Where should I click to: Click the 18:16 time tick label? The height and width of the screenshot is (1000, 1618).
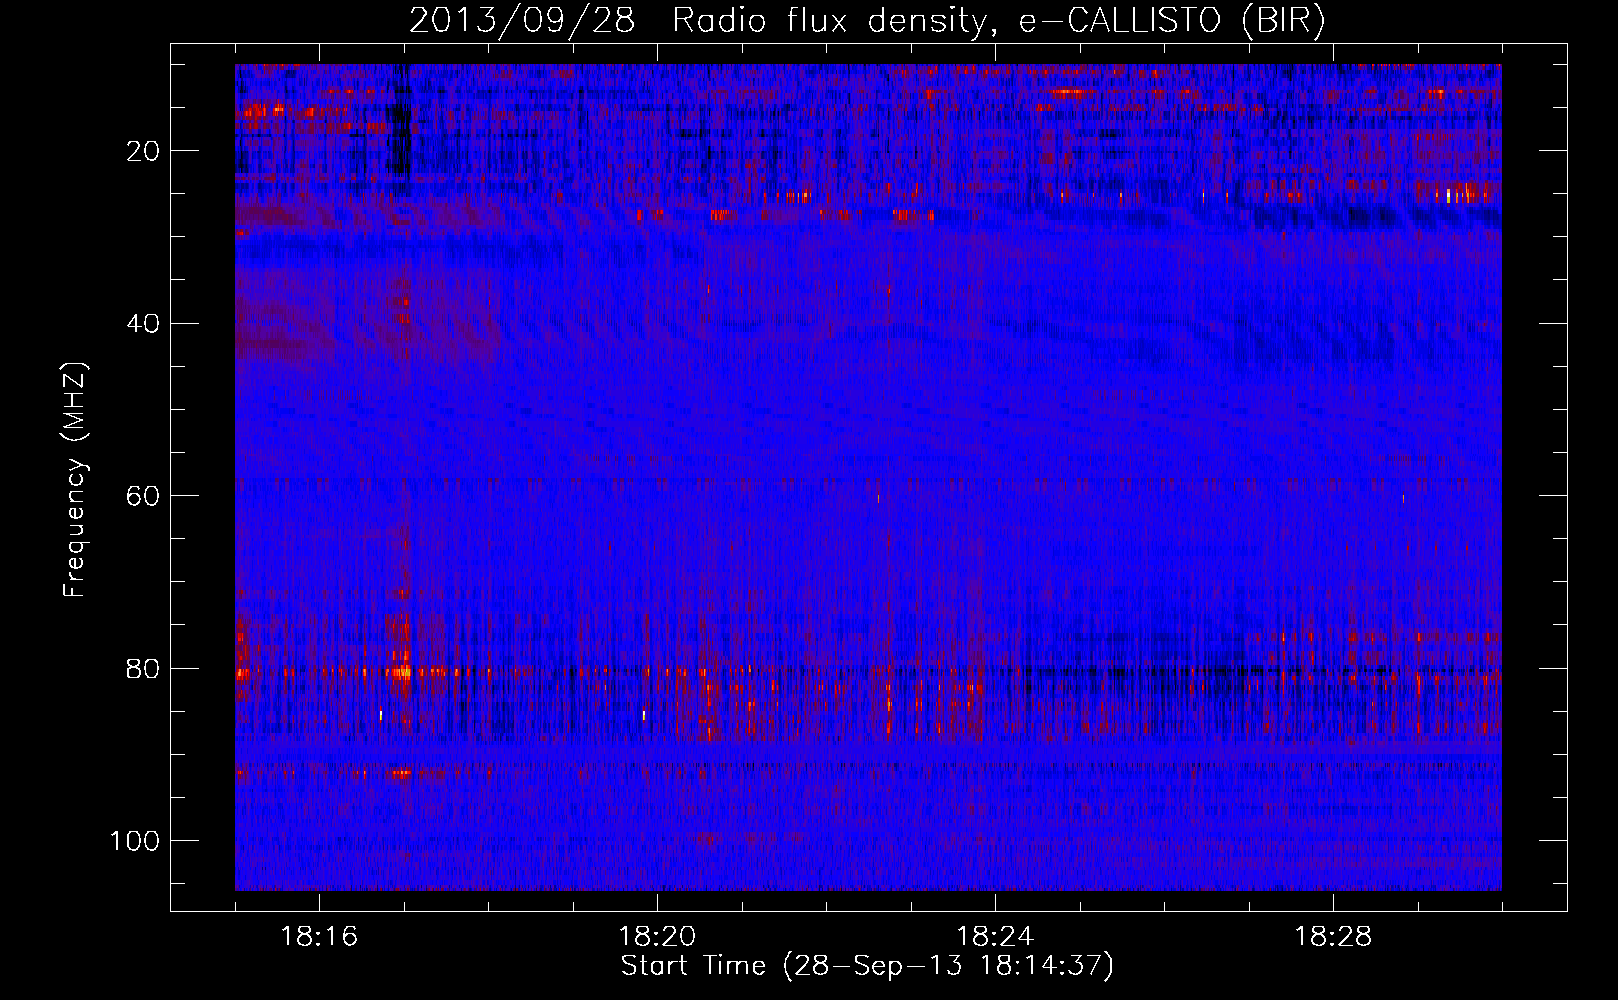pos(319,937)
